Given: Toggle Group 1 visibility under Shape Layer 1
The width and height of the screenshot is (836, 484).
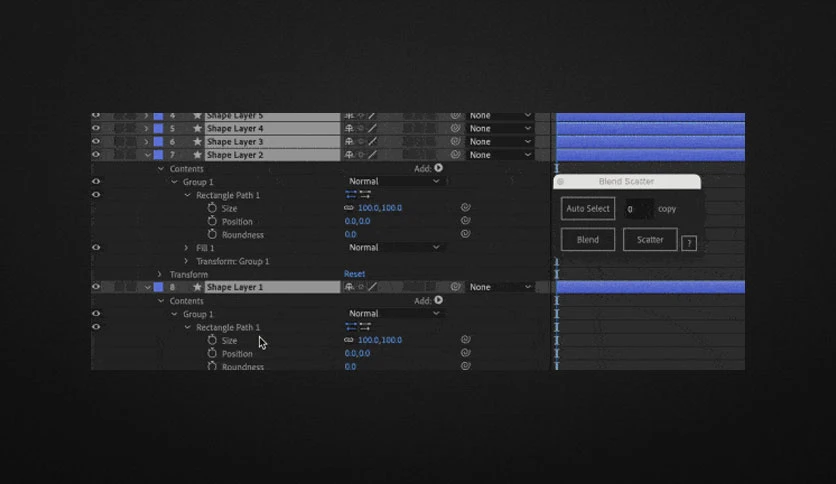Looking at the screenshot, I should (x=96, y=313).
